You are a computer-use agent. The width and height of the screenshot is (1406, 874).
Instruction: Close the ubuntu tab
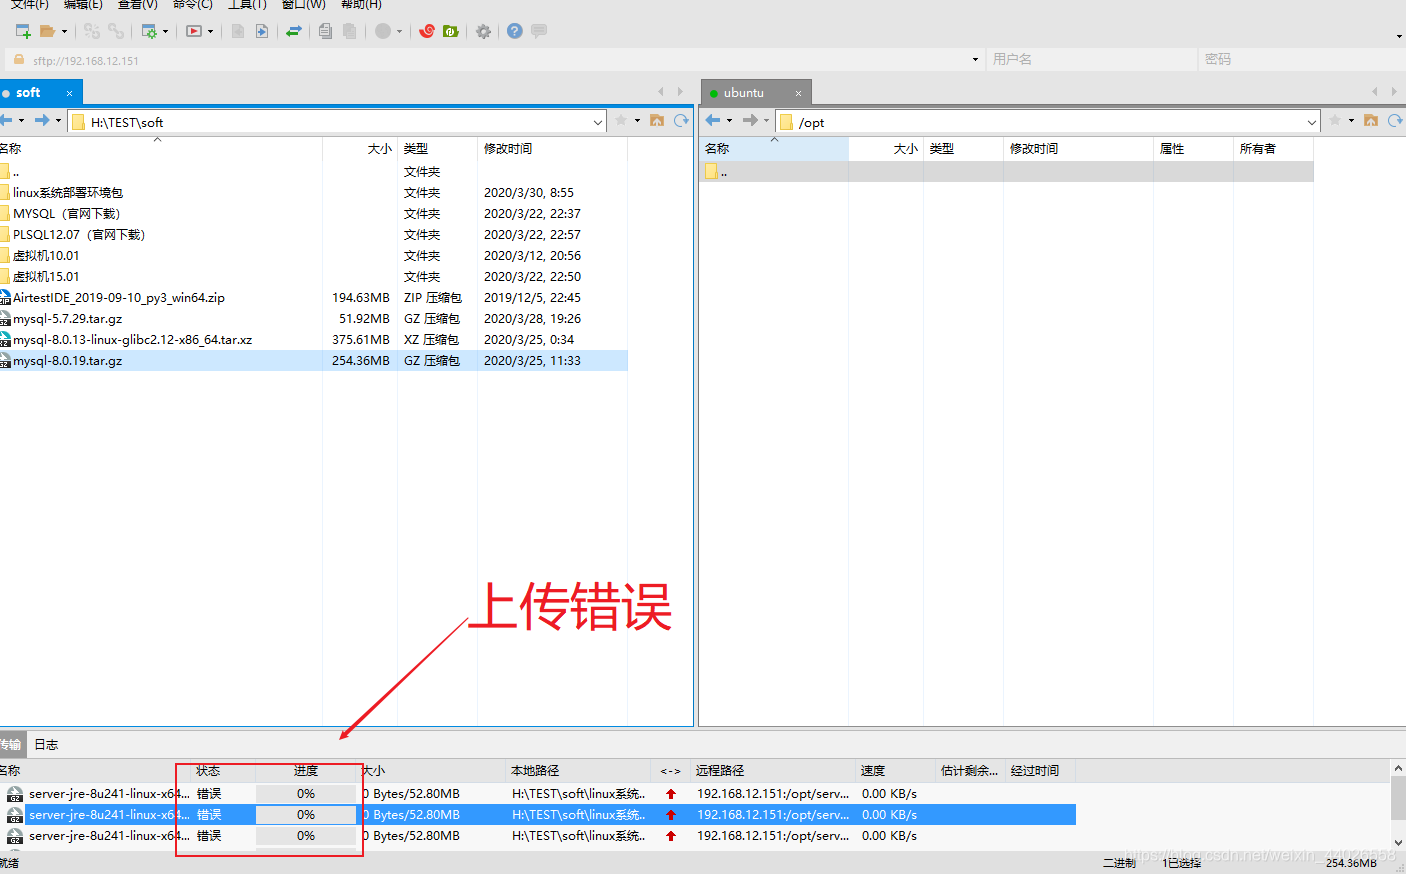(798, 93)
